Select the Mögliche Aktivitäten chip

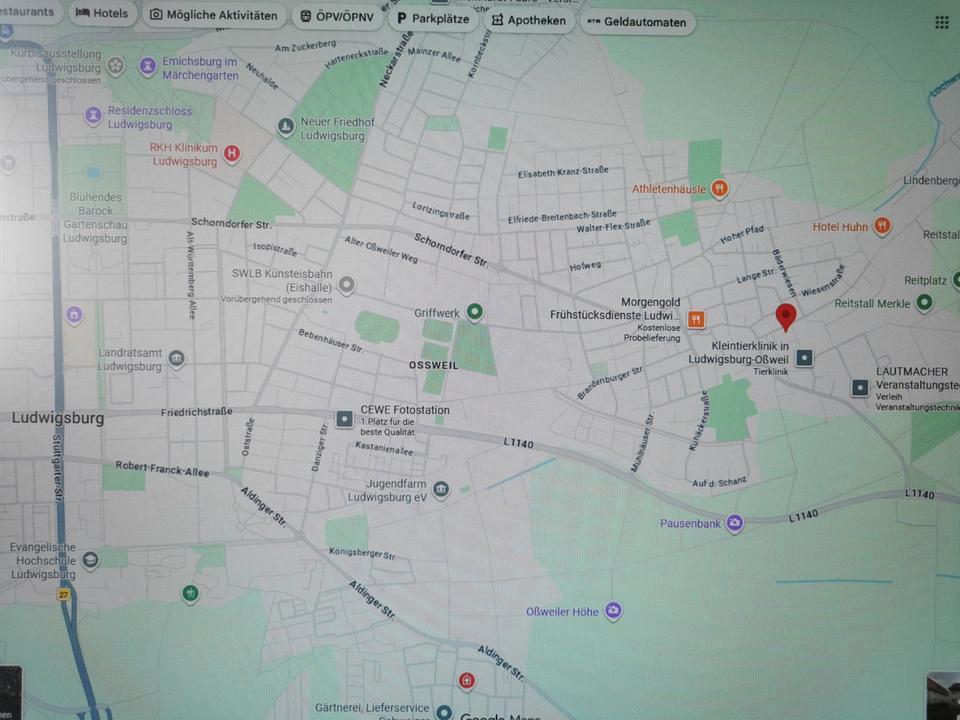(213, 16)
